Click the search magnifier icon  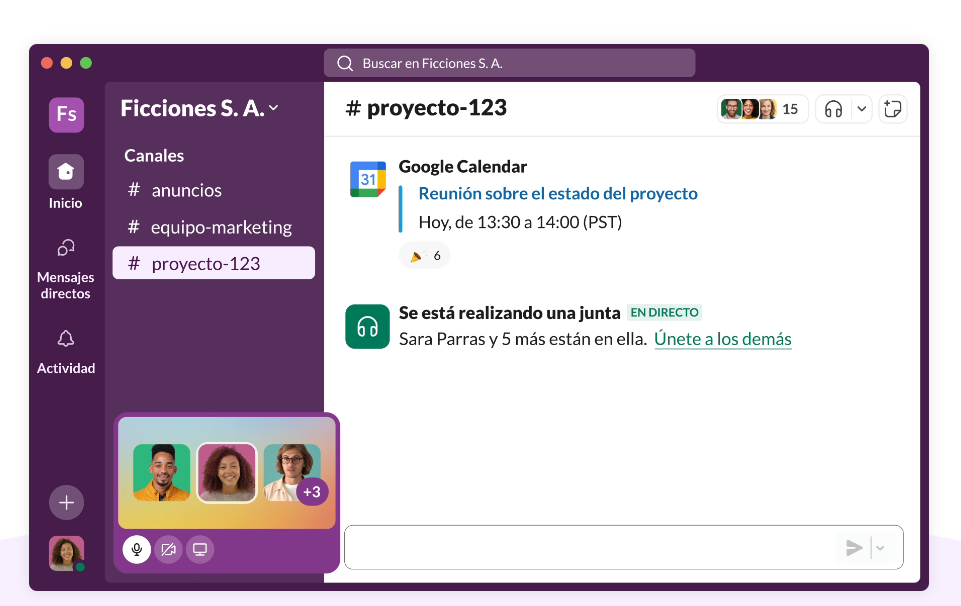click(345, 63)
